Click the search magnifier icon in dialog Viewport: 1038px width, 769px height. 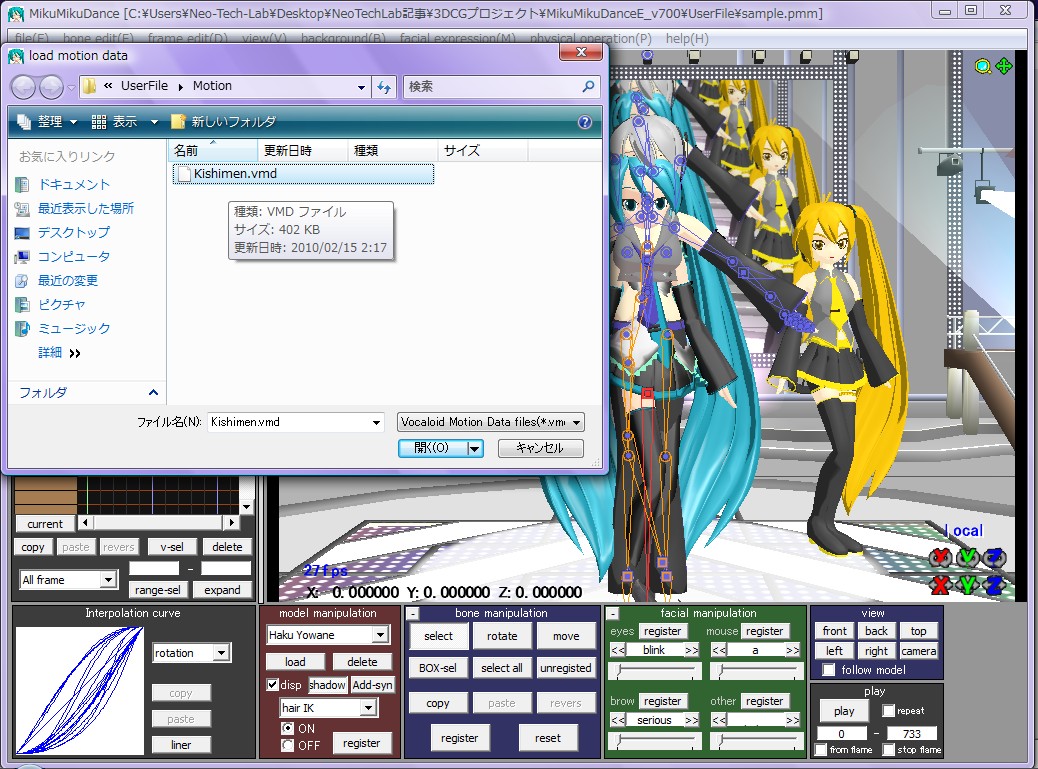[588, 86]
